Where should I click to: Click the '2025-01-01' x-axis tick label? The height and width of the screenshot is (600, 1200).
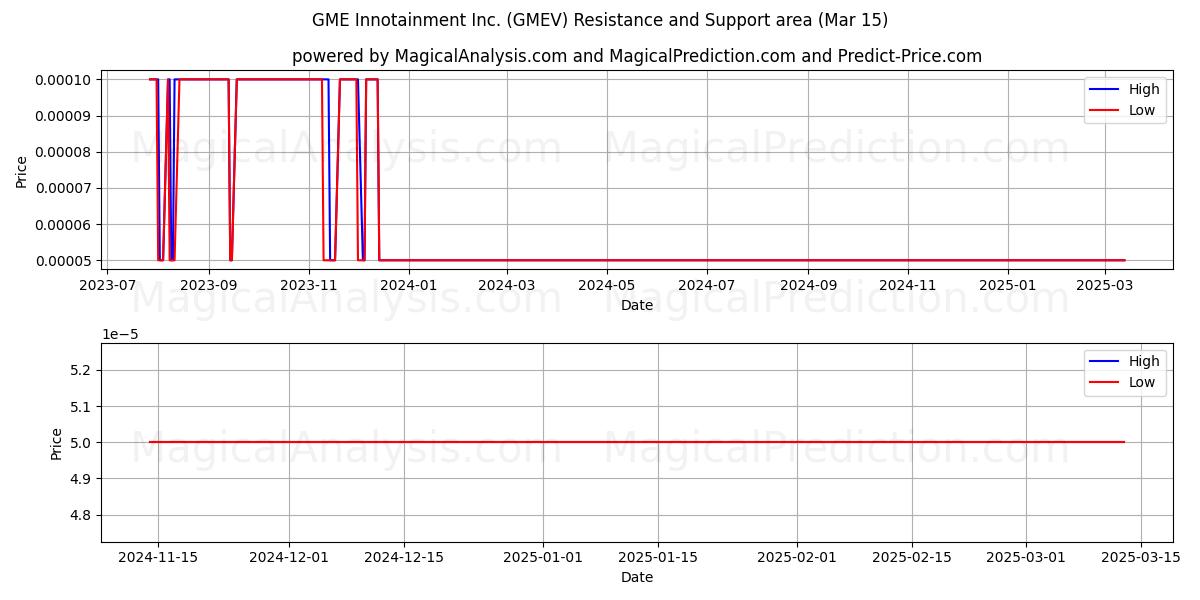coord(543,557)
